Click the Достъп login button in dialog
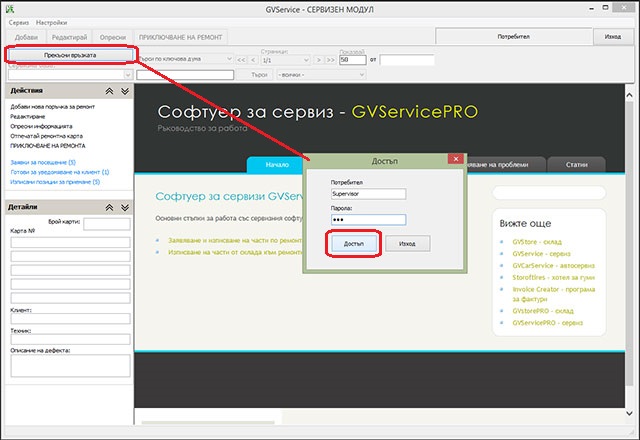The image size is (640, 440). tap(353, 244)
